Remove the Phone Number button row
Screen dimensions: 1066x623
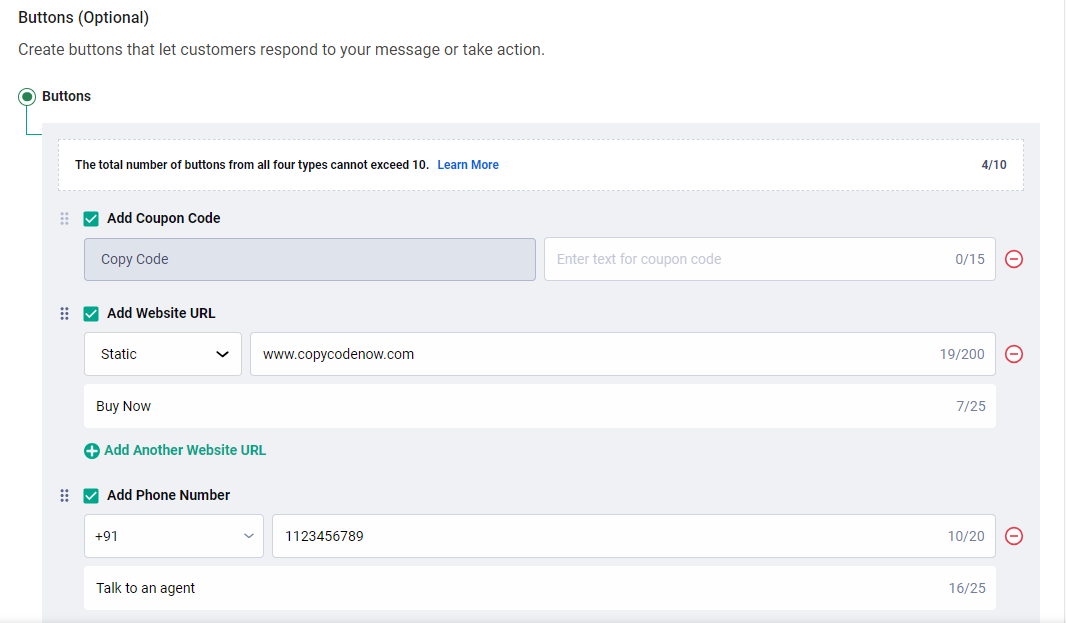point(1014,536)
